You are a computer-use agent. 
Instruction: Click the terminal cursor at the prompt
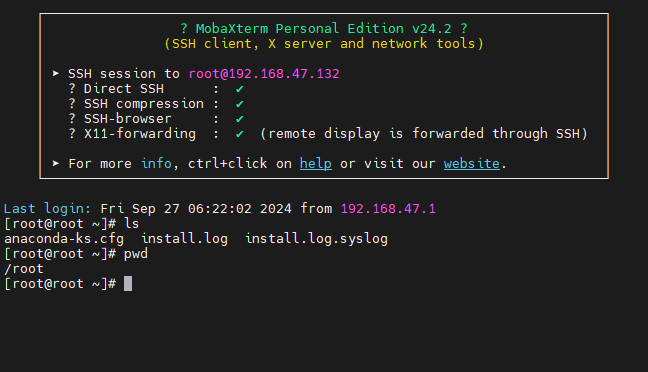tap(128, 284)
